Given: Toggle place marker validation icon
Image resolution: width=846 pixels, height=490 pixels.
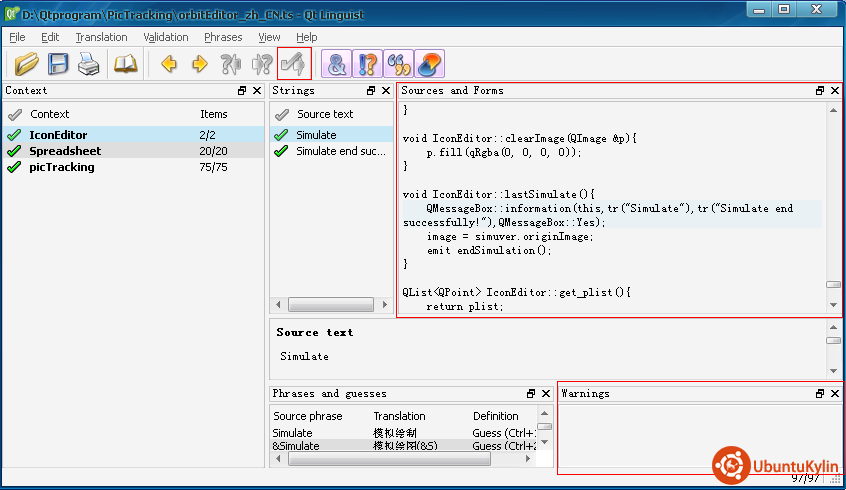Looking at the screenshot, I should 429,64.
